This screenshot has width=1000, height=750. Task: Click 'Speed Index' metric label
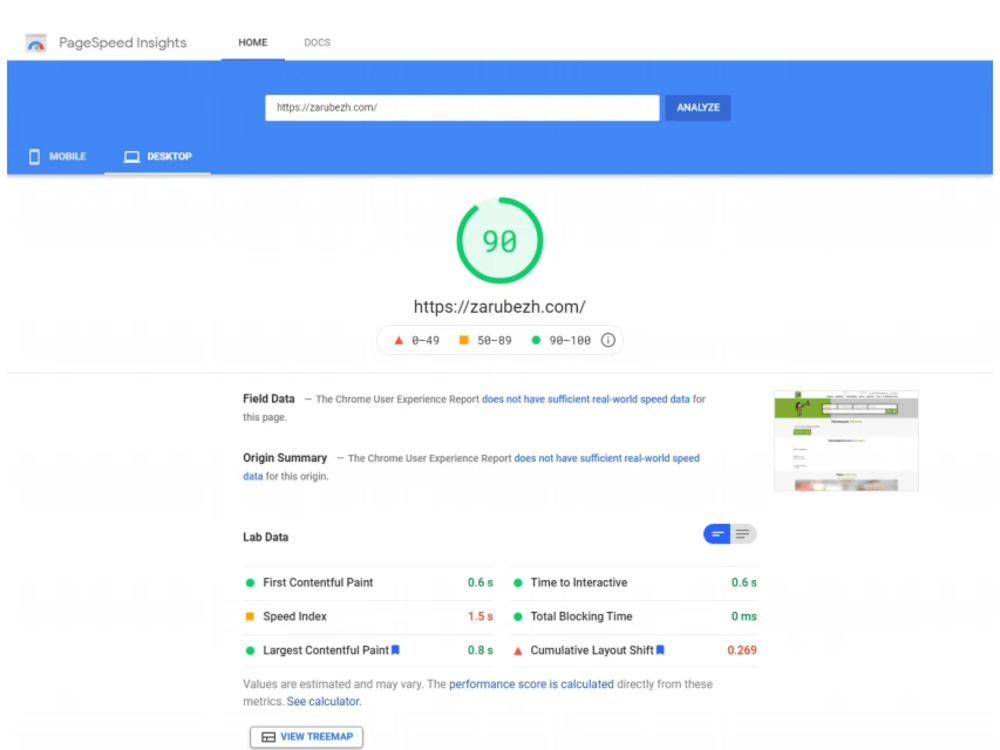point(295,617)
